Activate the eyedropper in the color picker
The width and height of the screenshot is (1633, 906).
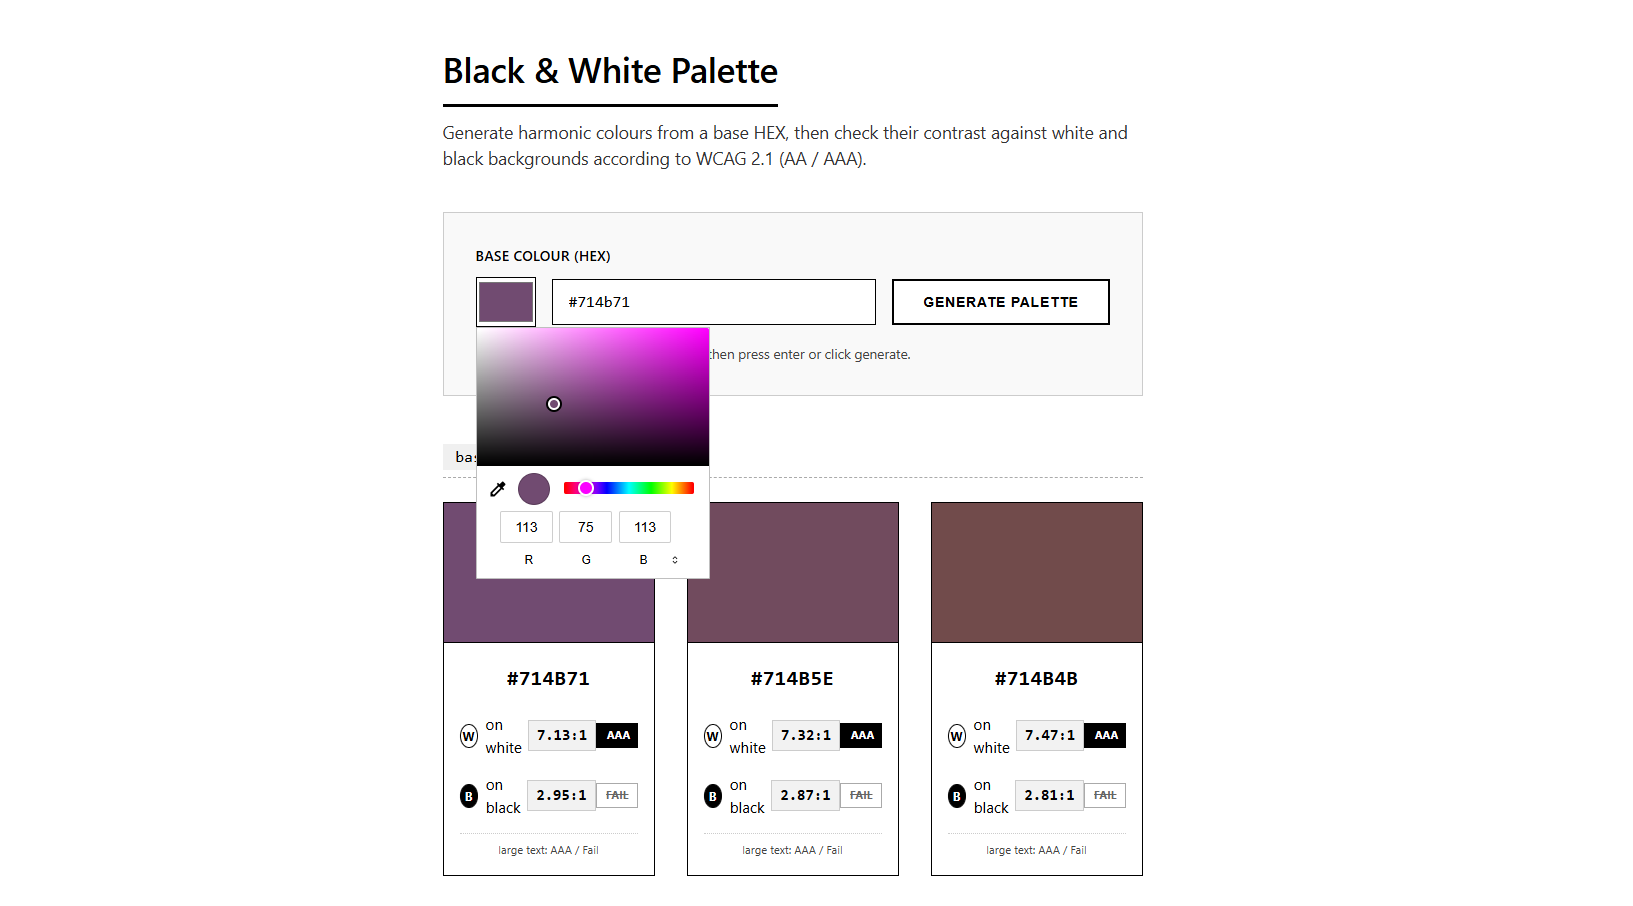pyautogui.click(x=497, y=488)
